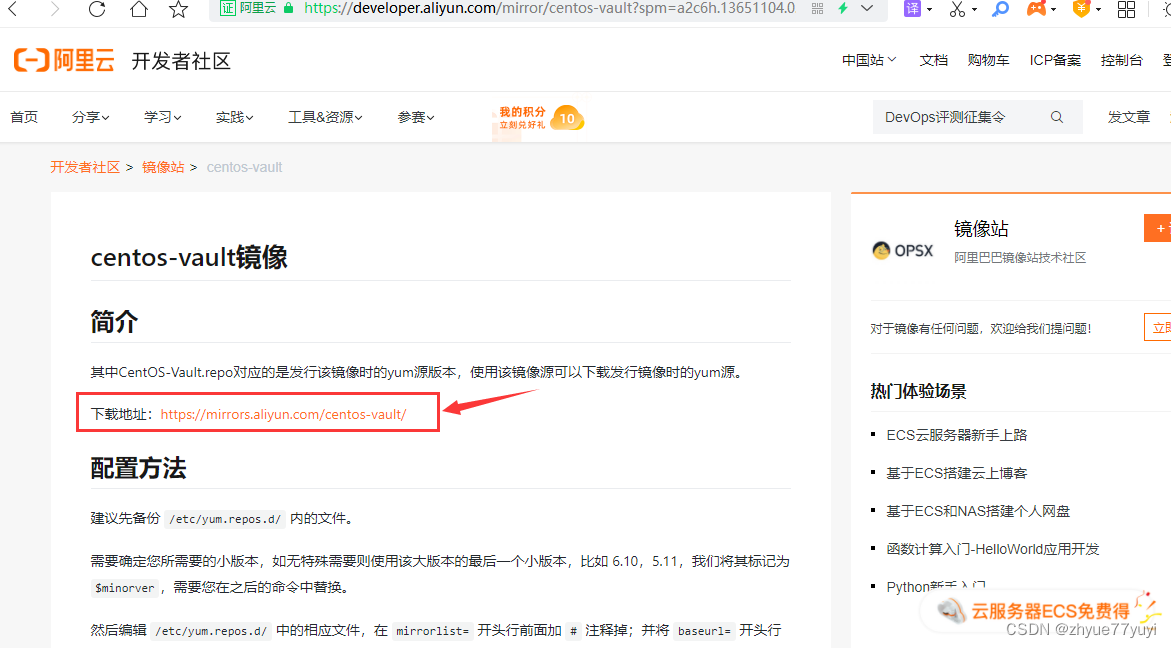Expand the address bar history chevron
This screenshot has width=1171, height=648.
[867, 8]
